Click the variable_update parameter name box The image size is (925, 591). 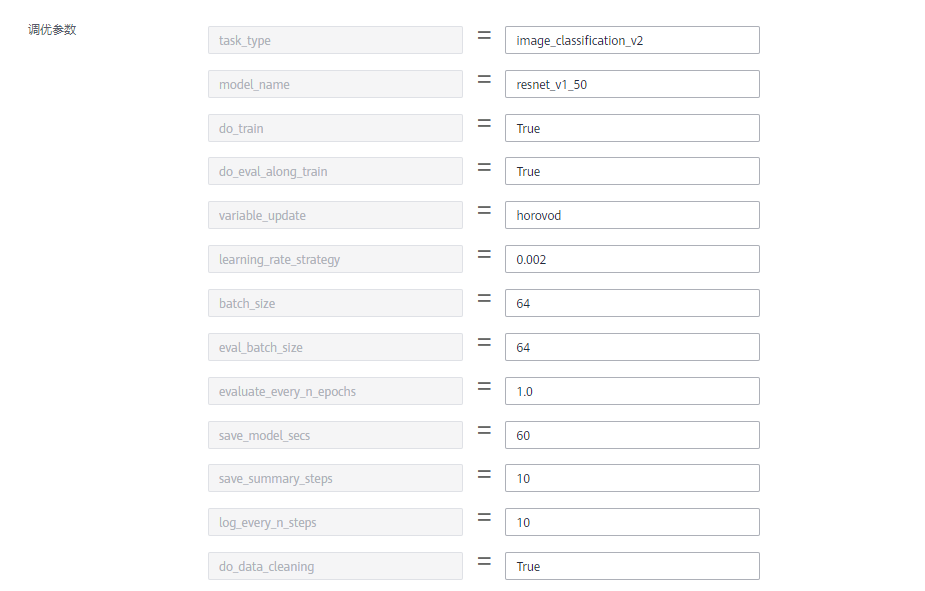[x=335, y=215]
